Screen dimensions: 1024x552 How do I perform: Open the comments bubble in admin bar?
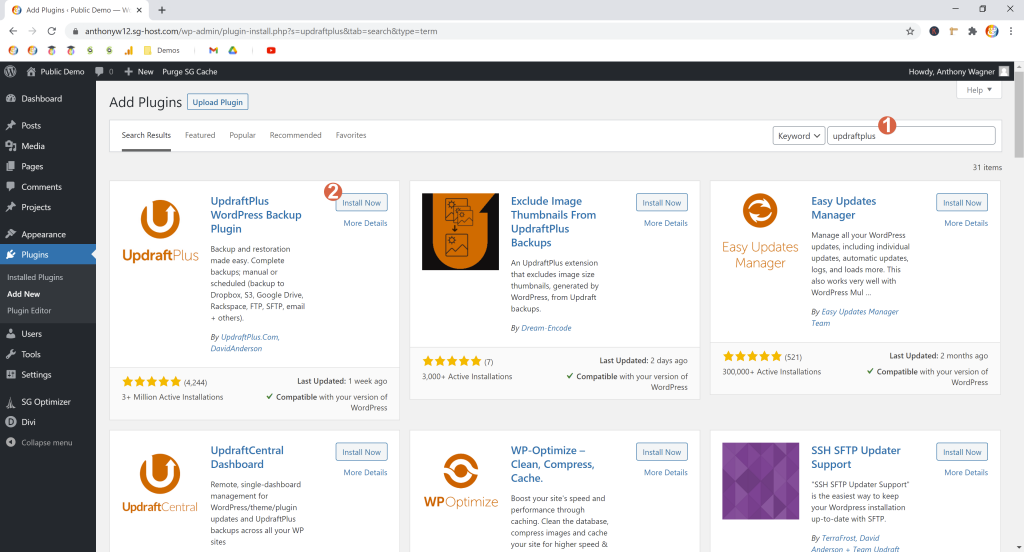click(104, 71)
